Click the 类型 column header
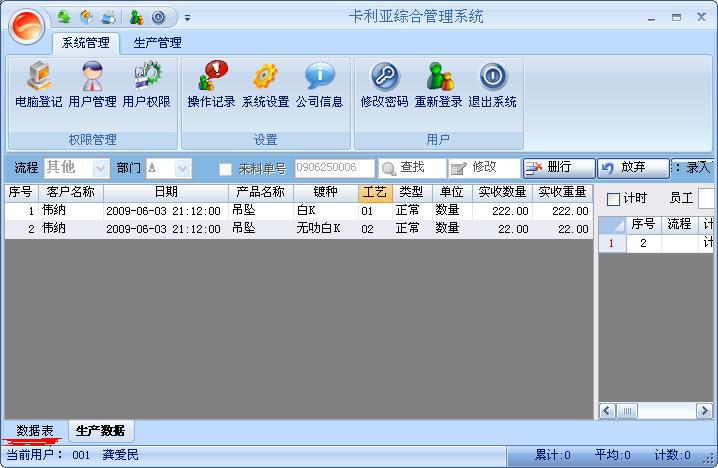The image size is (718, 468). click(412, 192)
